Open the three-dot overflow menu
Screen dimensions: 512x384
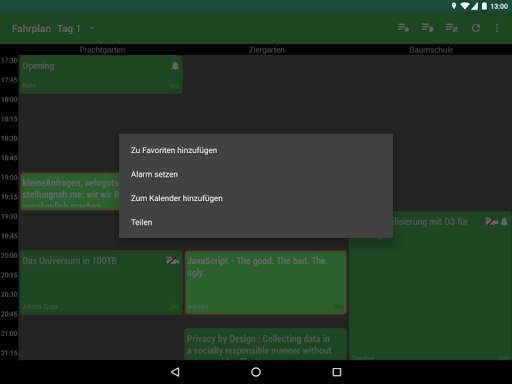(x=497, y=28)
